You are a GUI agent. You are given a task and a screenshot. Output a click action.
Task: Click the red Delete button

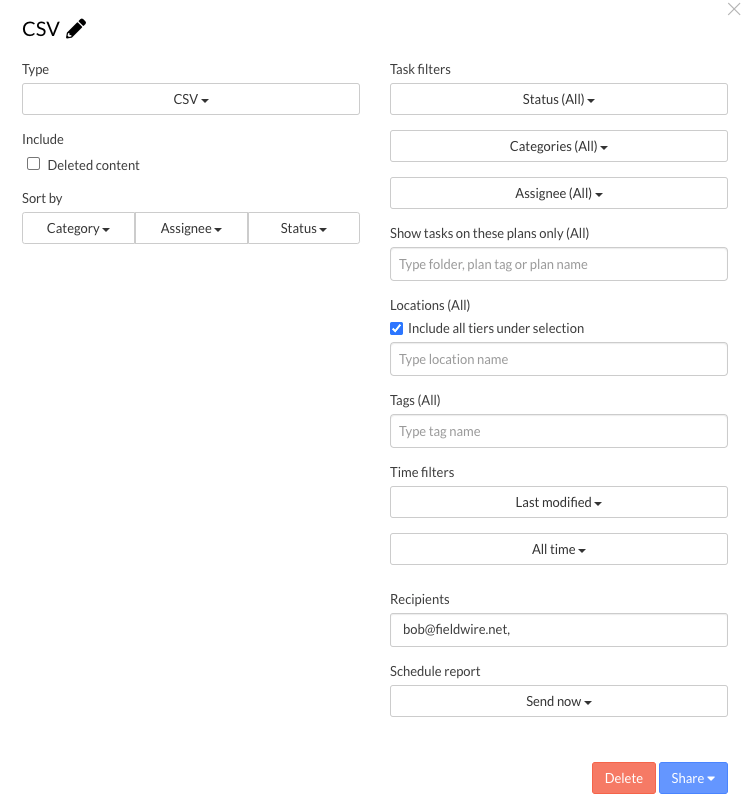tap(624, 778)
